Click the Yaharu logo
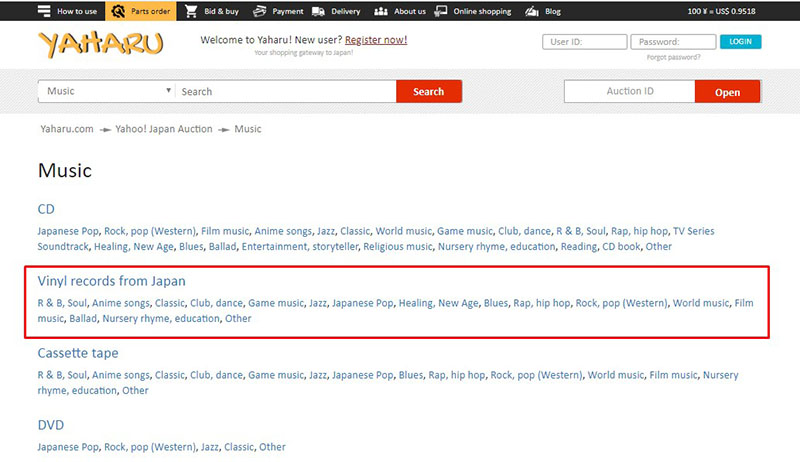The image size is (800, 462). 101,44
